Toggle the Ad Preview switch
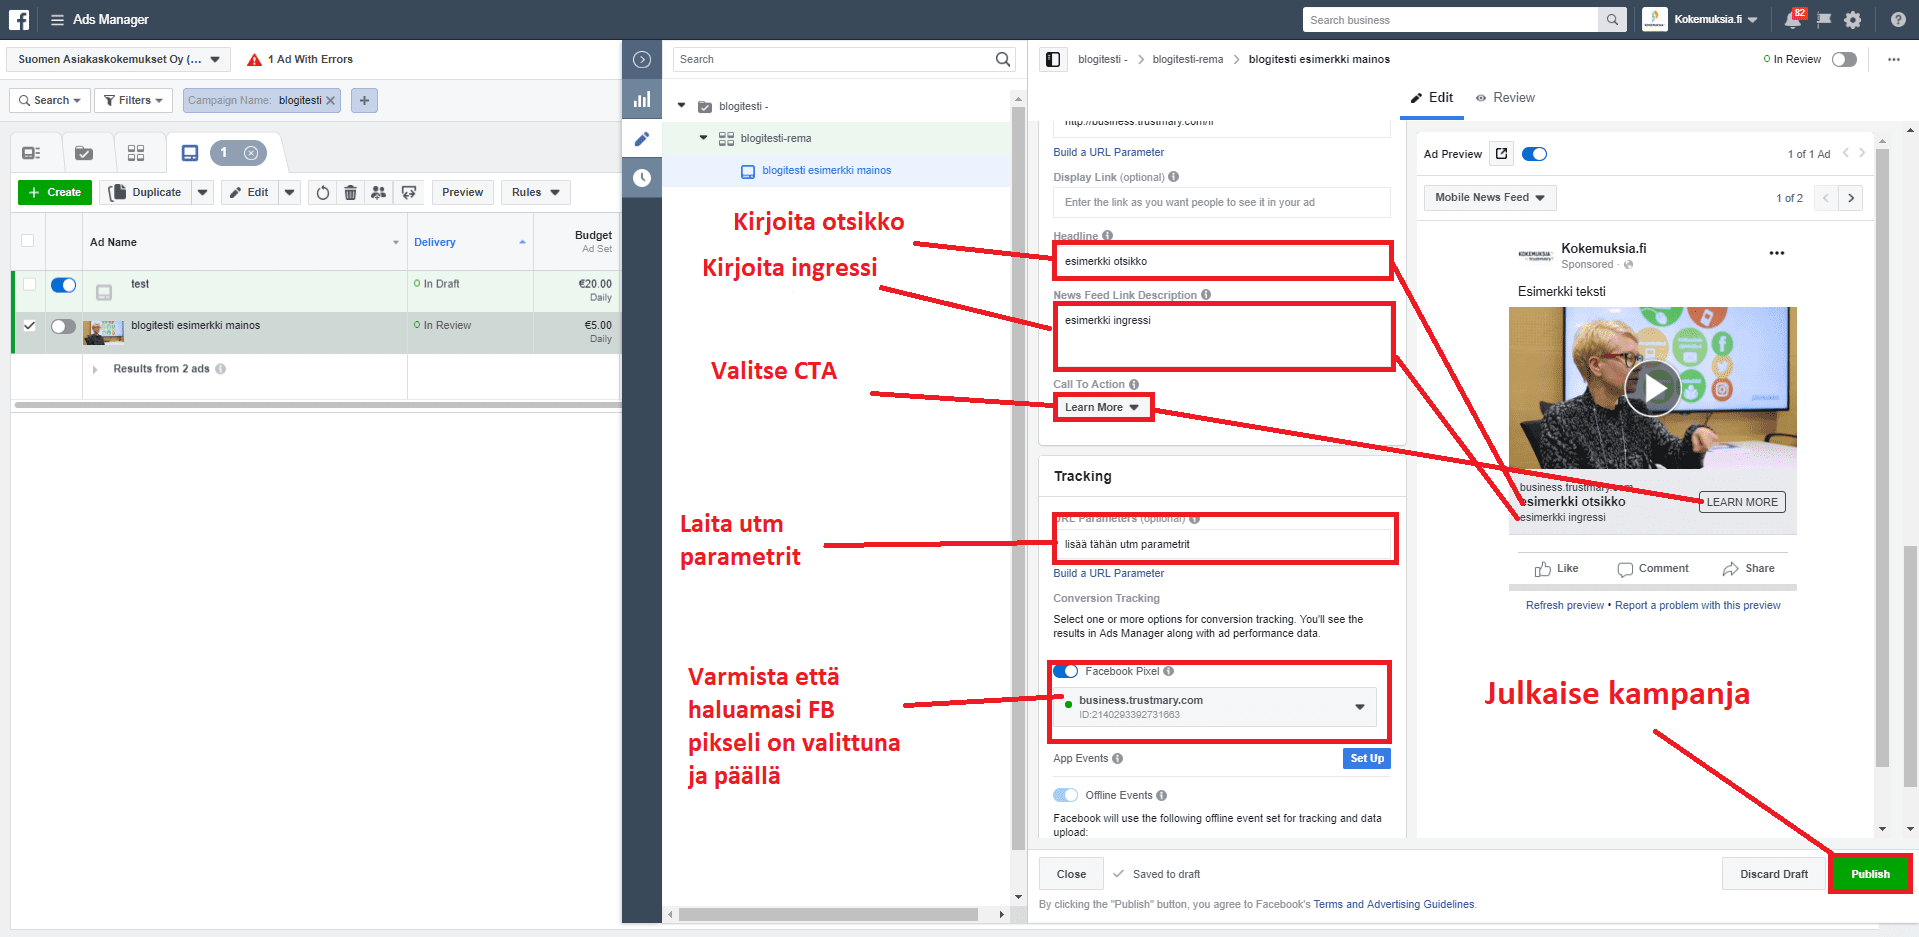The width and height of the screenshot is (1919, 937). point(1534,154)
